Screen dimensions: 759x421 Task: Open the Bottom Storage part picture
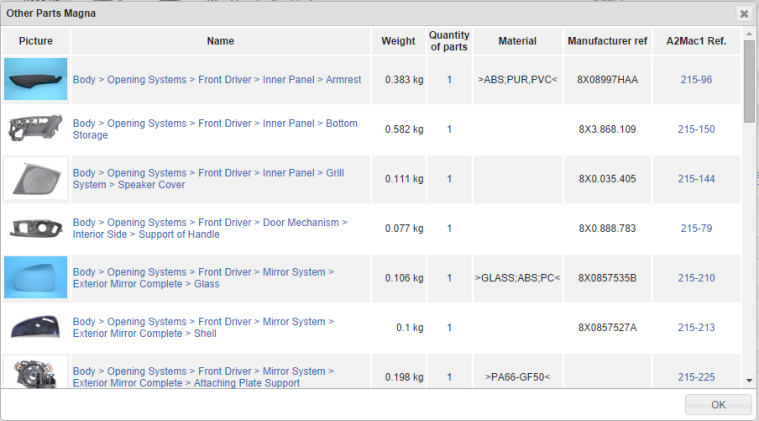pyautogui.click(x=36, y=129)
